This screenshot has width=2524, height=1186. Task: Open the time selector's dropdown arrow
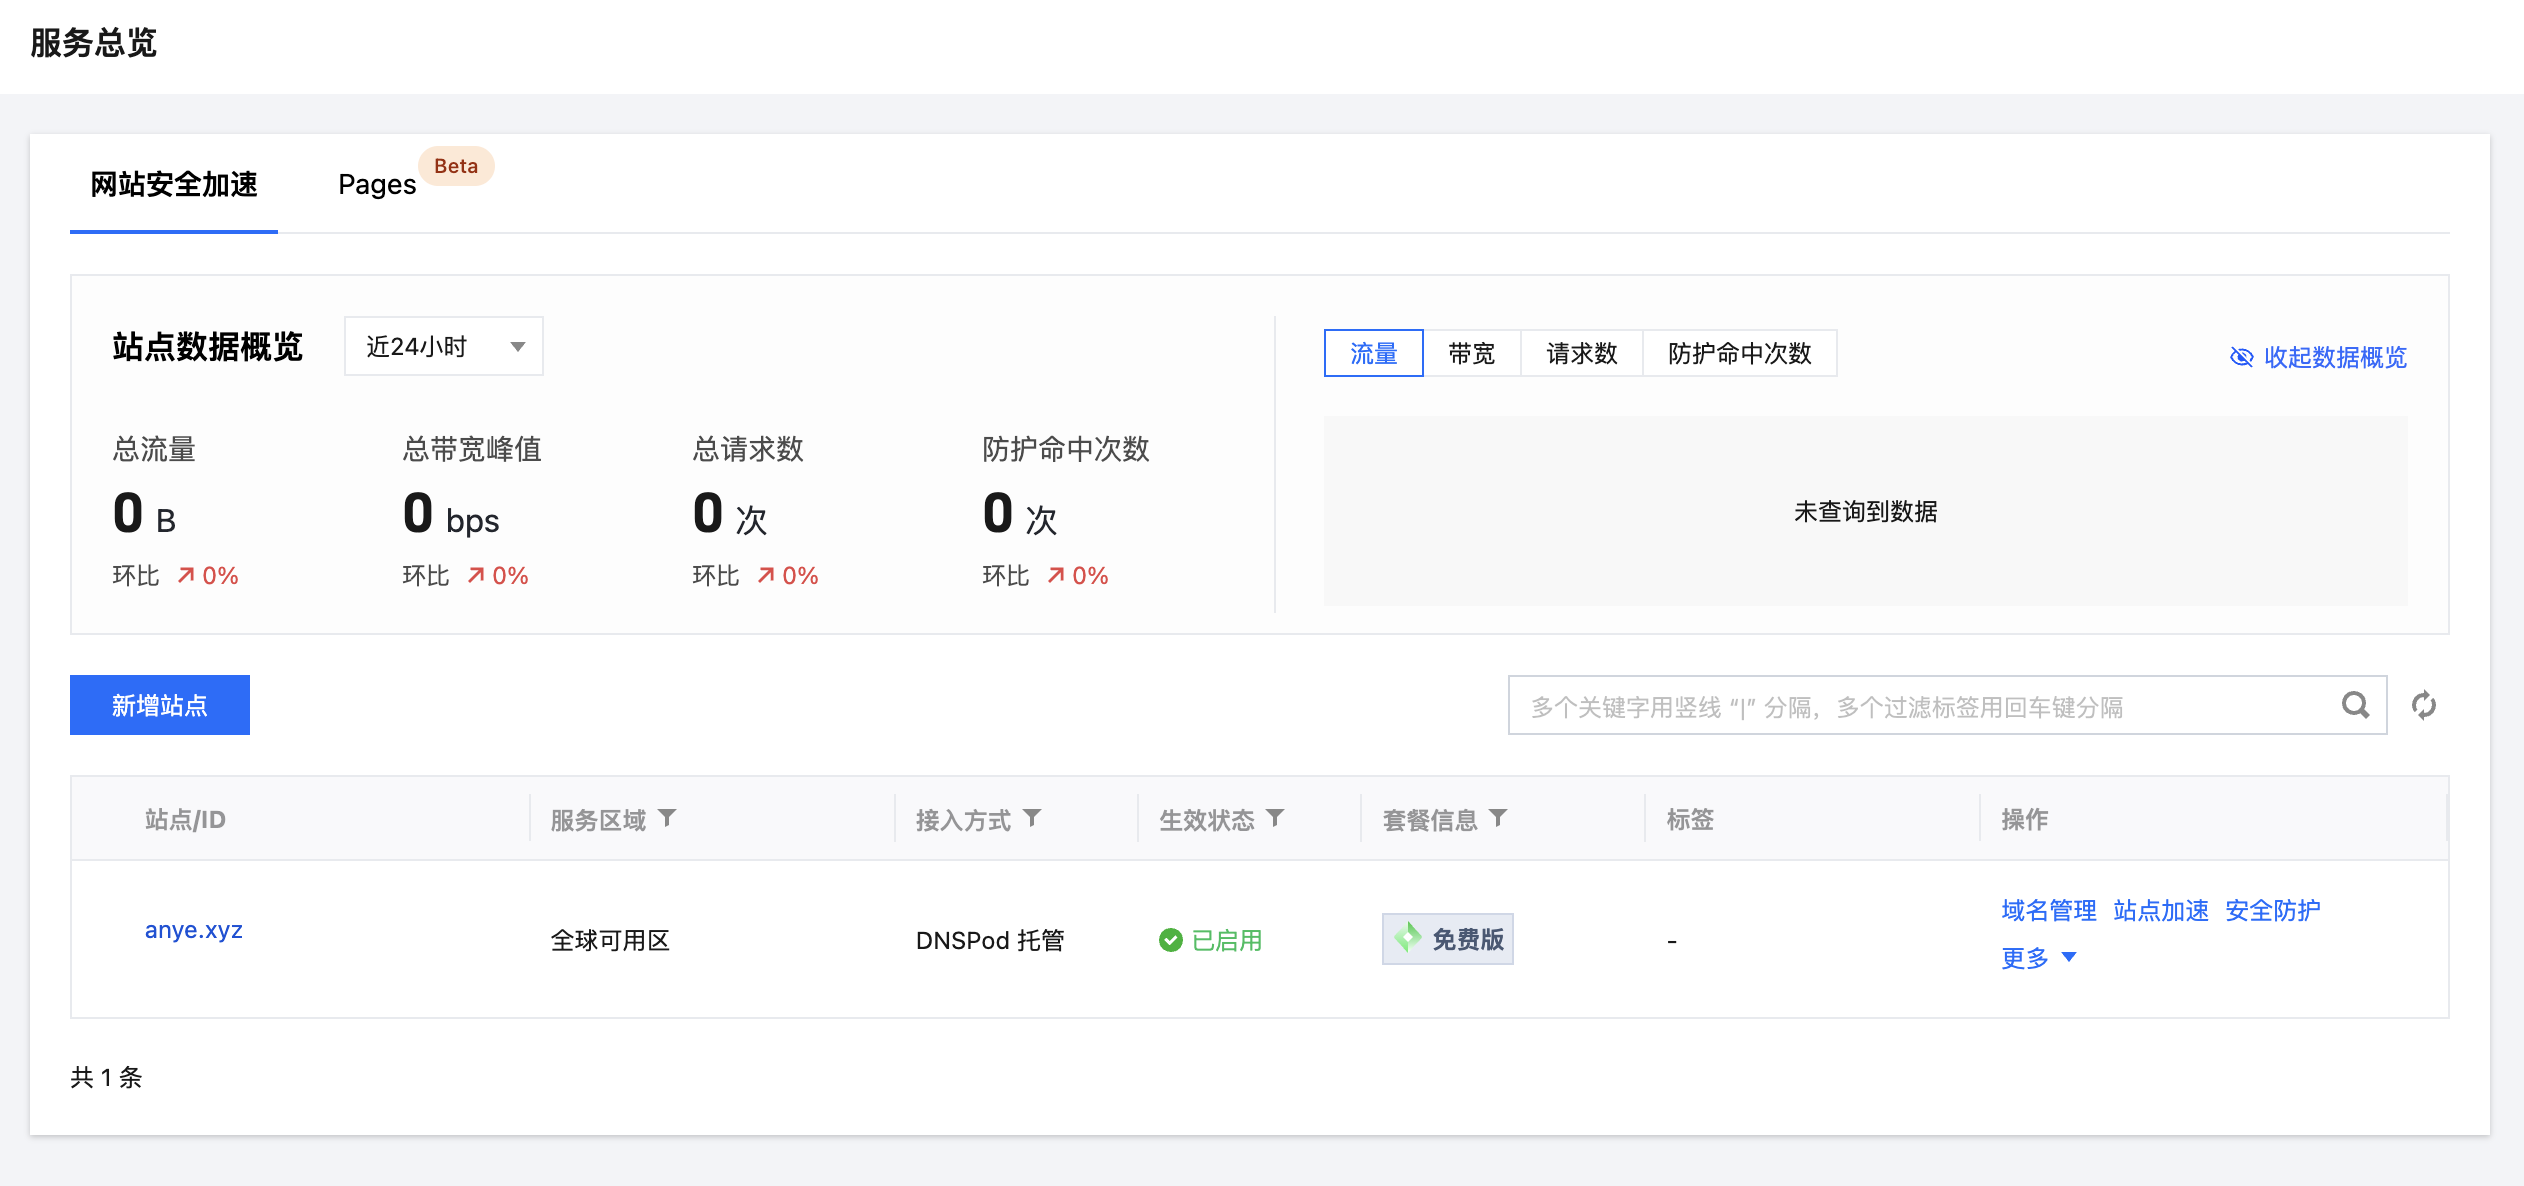(518, 346)
